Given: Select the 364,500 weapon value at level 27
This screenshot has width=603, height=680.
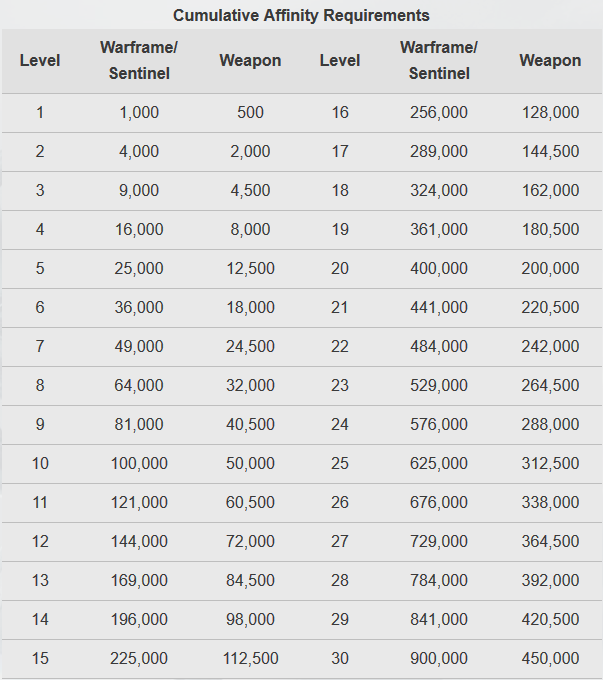Looking at the screenshot, I should click(x=550, y=541).
